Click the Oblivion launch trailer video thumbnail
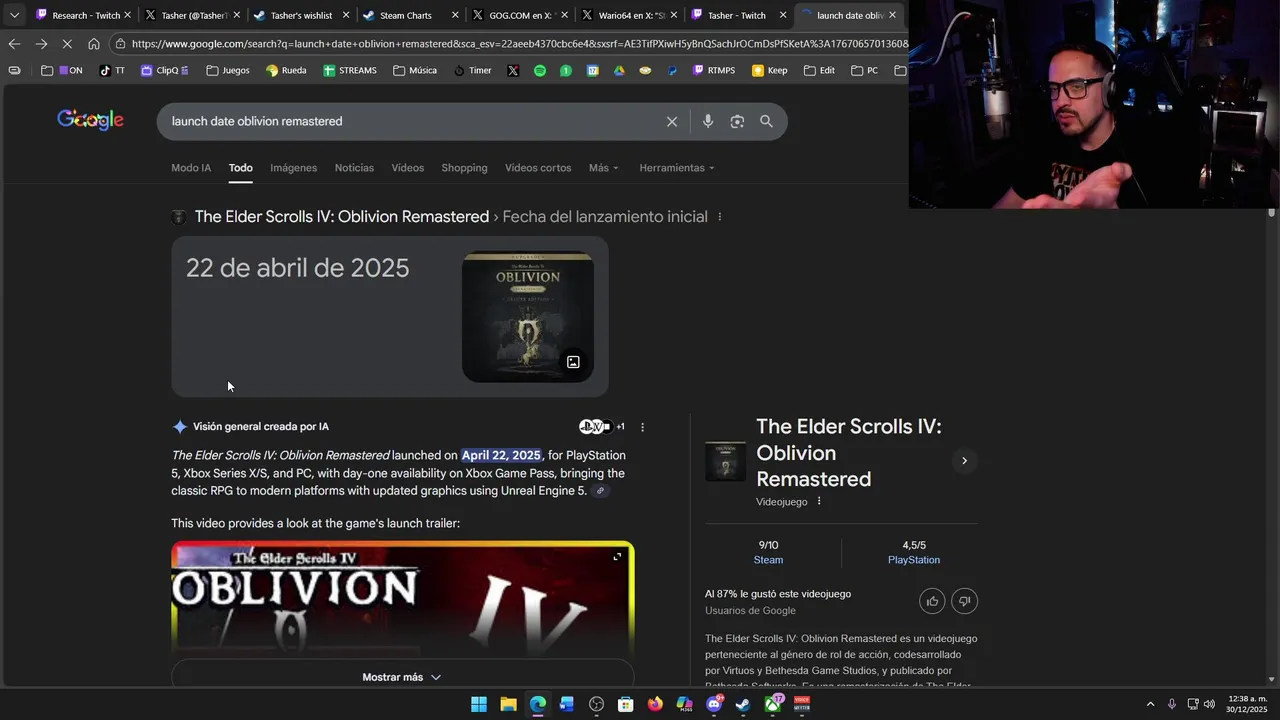Viewport: 1280px width, 720px height. [402, 600]
